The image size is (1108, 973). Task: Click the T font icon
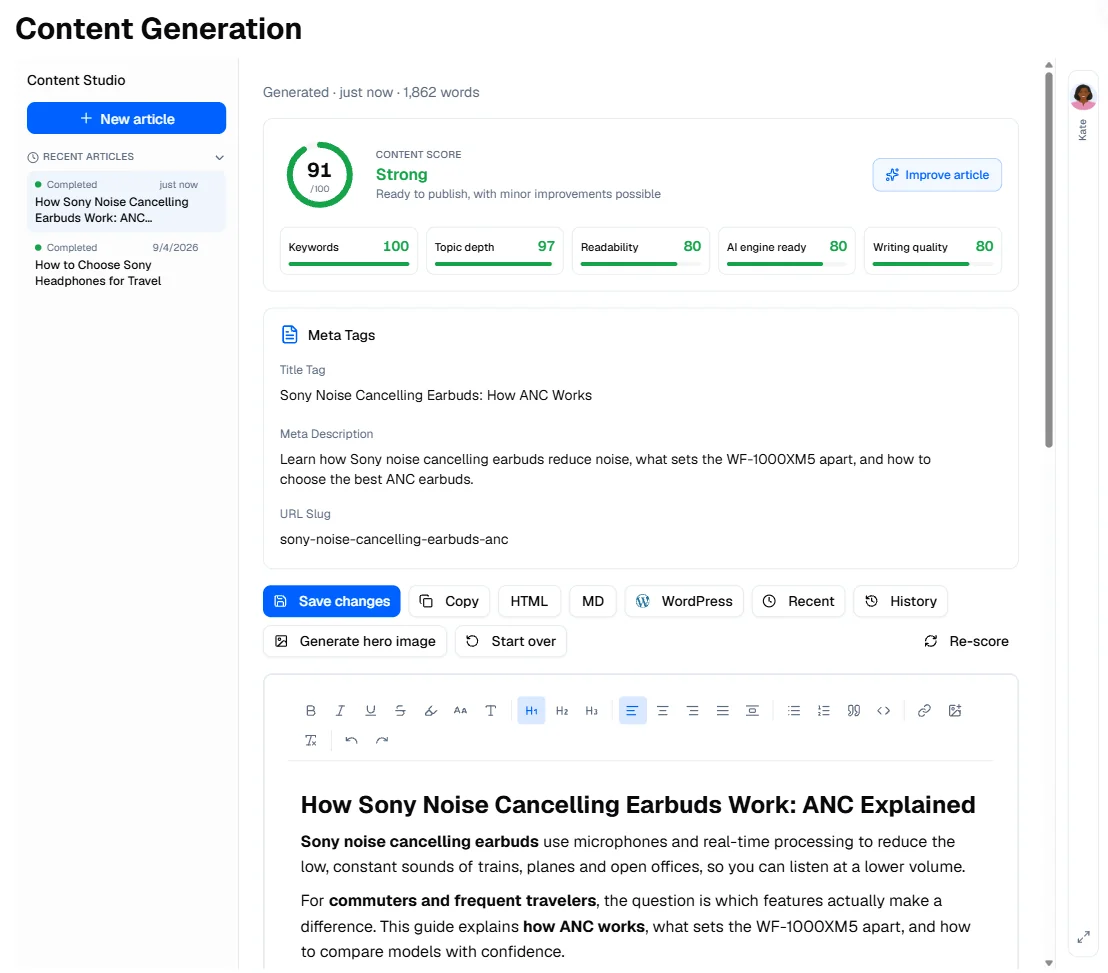(490, 710)
